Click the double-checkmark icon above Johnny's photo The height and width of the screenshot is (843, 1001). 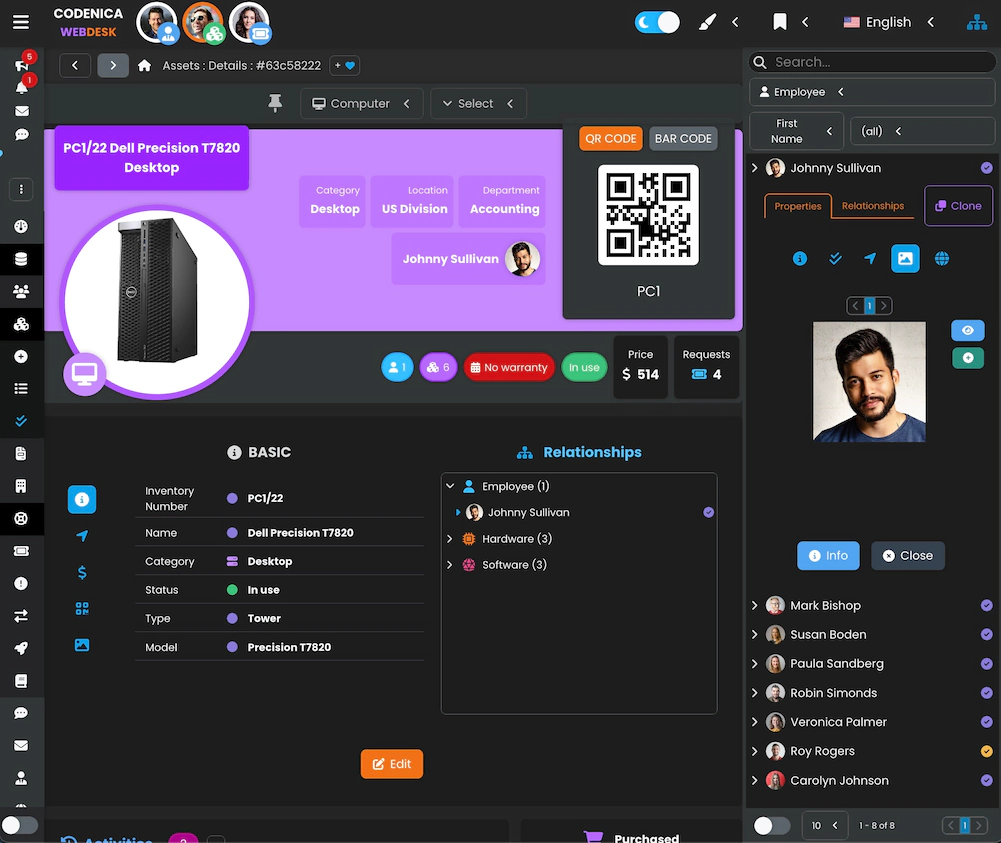[835, 258]
